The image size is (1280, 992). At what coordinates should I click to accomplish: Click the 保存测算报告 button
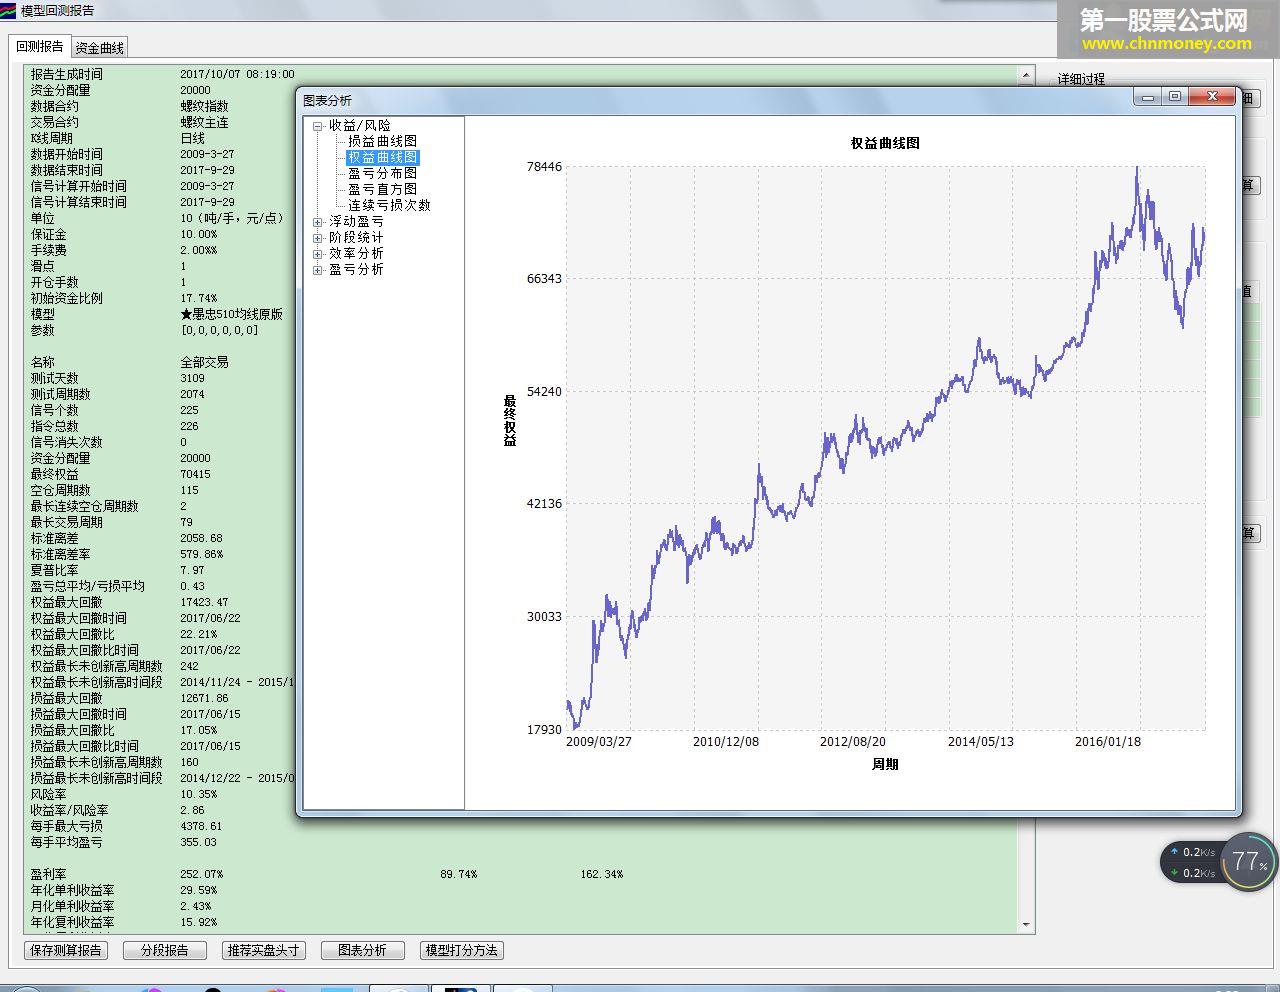[x=67, y=950]
